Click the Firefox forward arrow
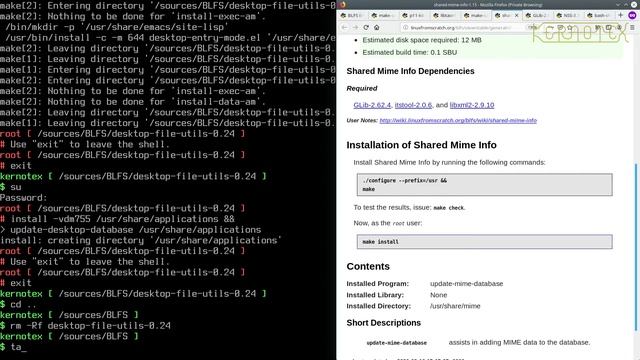 355,27
